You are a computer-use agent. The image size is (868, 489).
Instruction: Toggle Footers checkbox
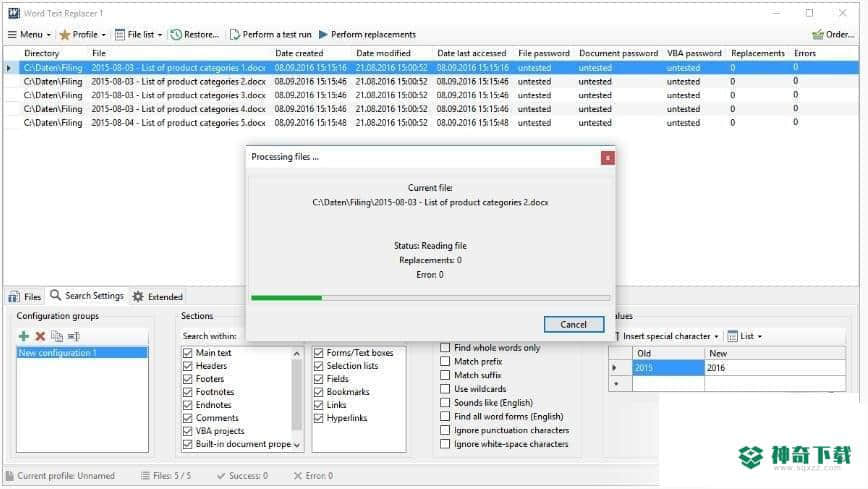[x=188, y=379]
